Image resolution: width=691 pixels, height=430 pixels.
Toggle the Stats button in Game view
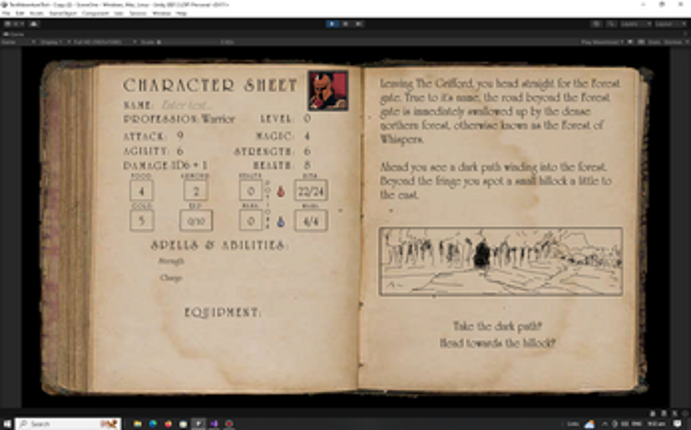pyautogui.click(x=654, y=42)
